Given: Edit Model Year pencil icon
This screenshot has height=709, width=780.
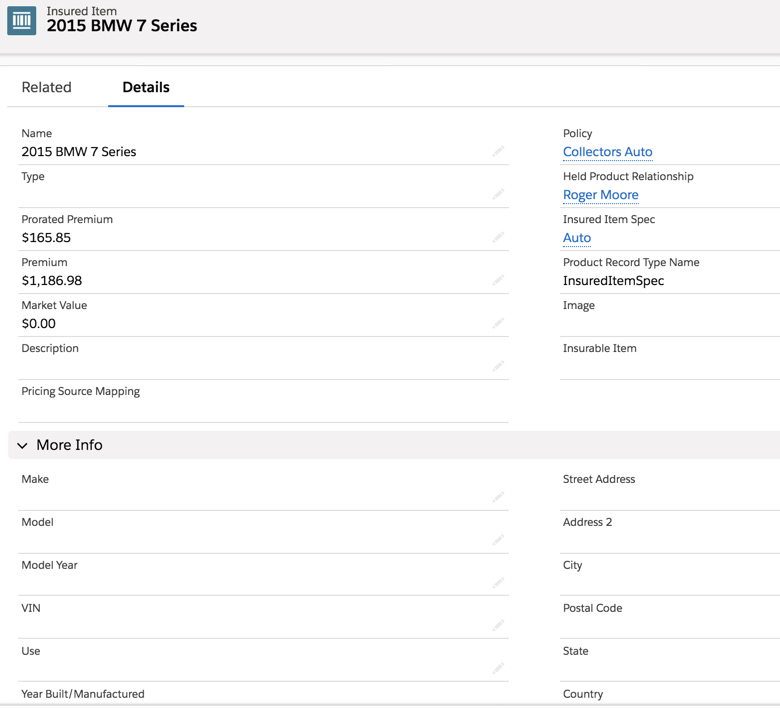Looking at the screenshot, I should click(x=498, y=583).
